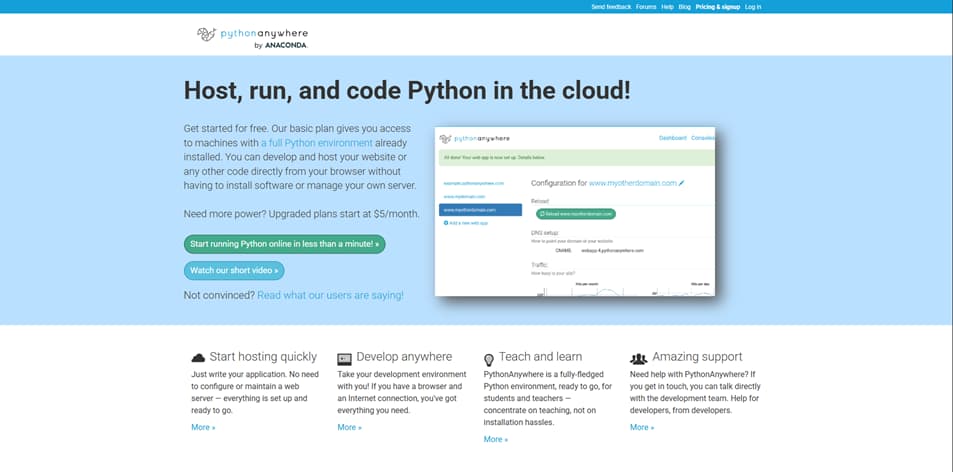
Task: Open Send feedback in top bar
Action: pos(611,7)
